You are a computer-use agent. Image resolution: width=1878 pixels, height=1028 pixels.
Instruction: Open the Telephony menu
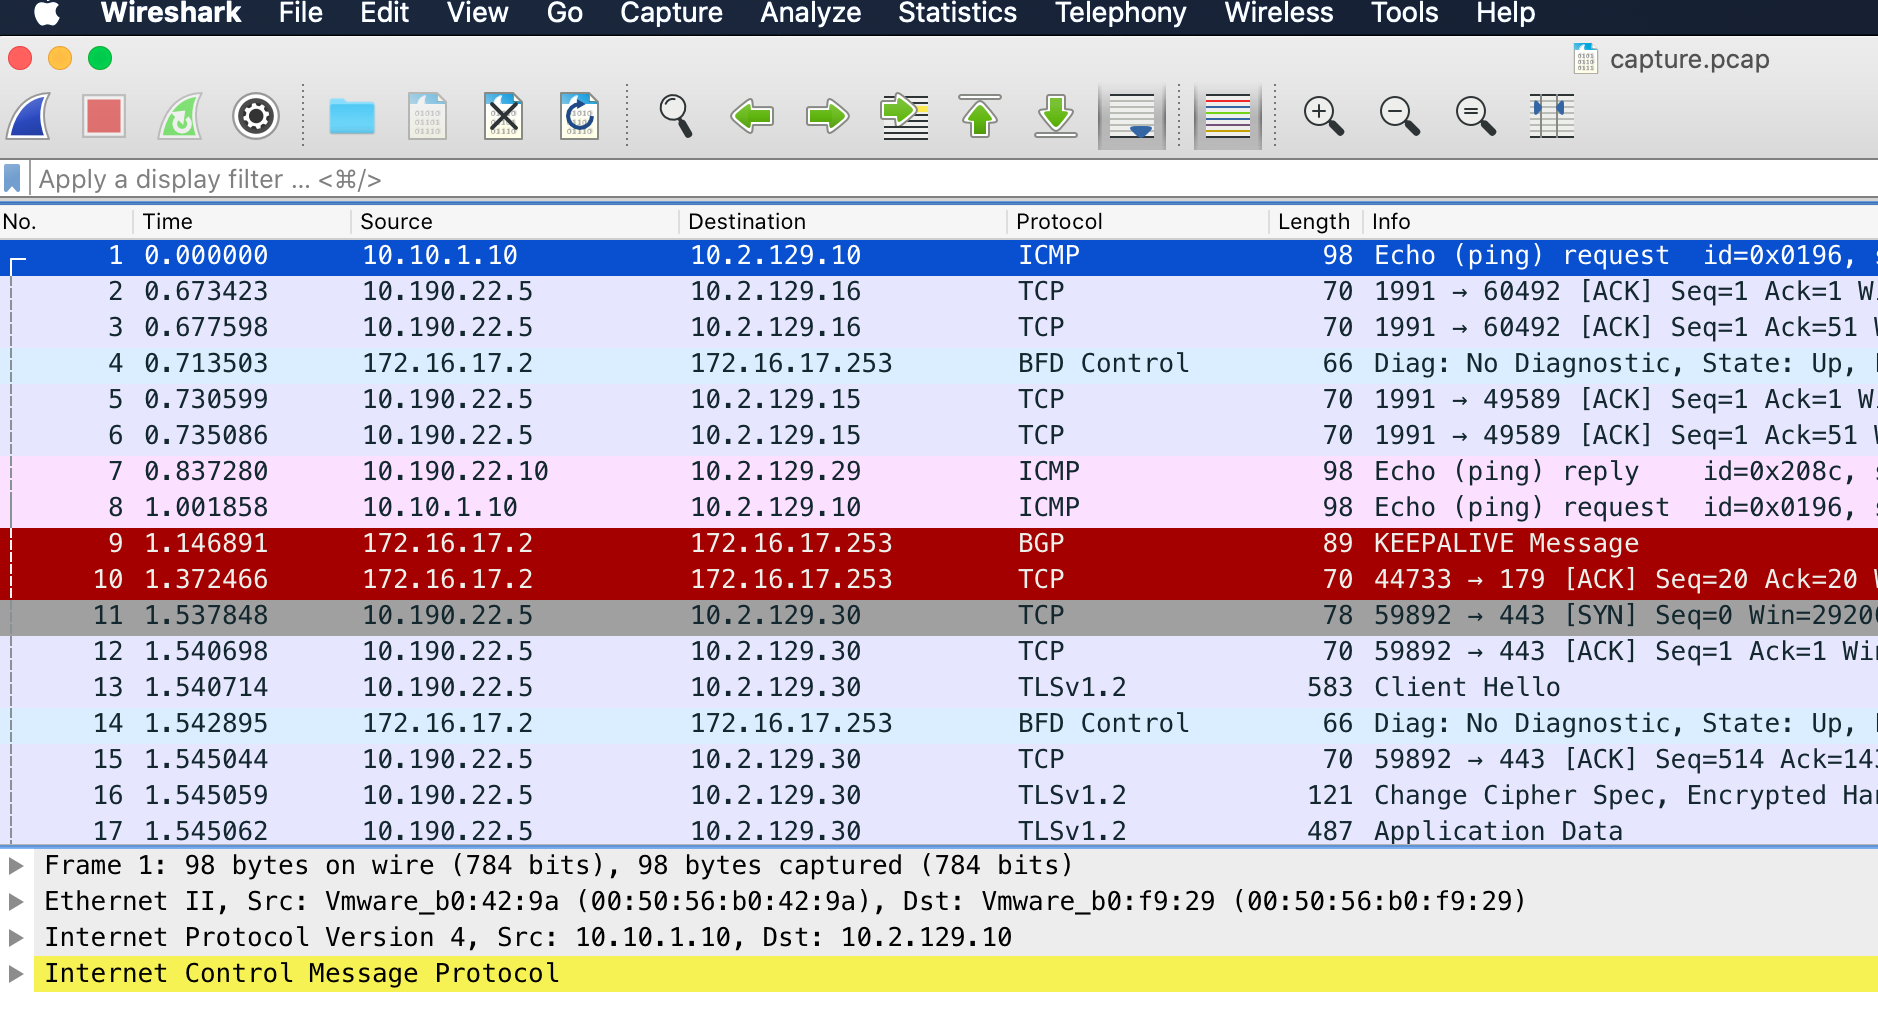click(x=1119, y=14)
